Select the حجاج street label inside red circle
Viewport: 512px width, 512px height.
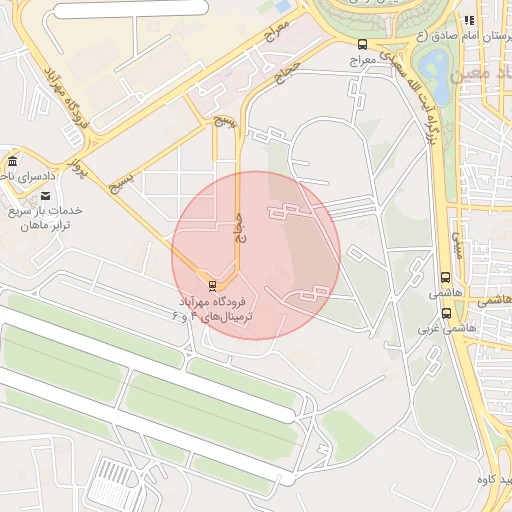[240, 228]
